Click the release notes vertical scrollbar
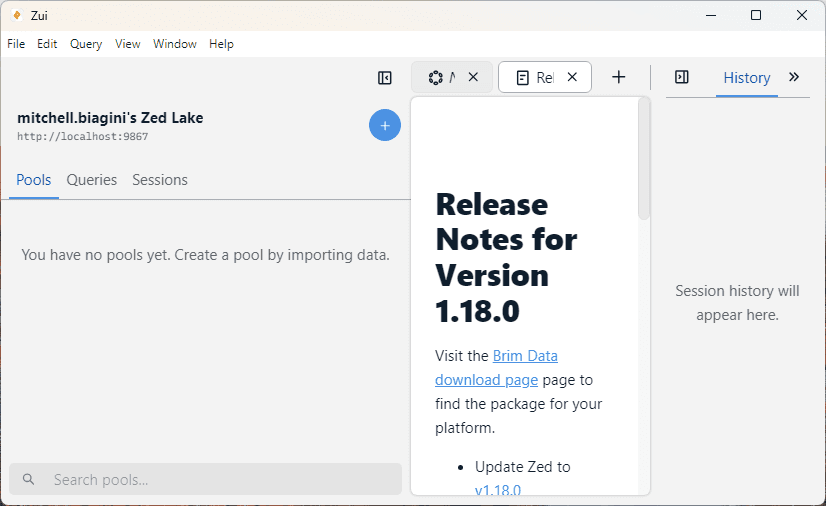The width and height of the screenshot is (826, 506). click(x=644, y=159)
